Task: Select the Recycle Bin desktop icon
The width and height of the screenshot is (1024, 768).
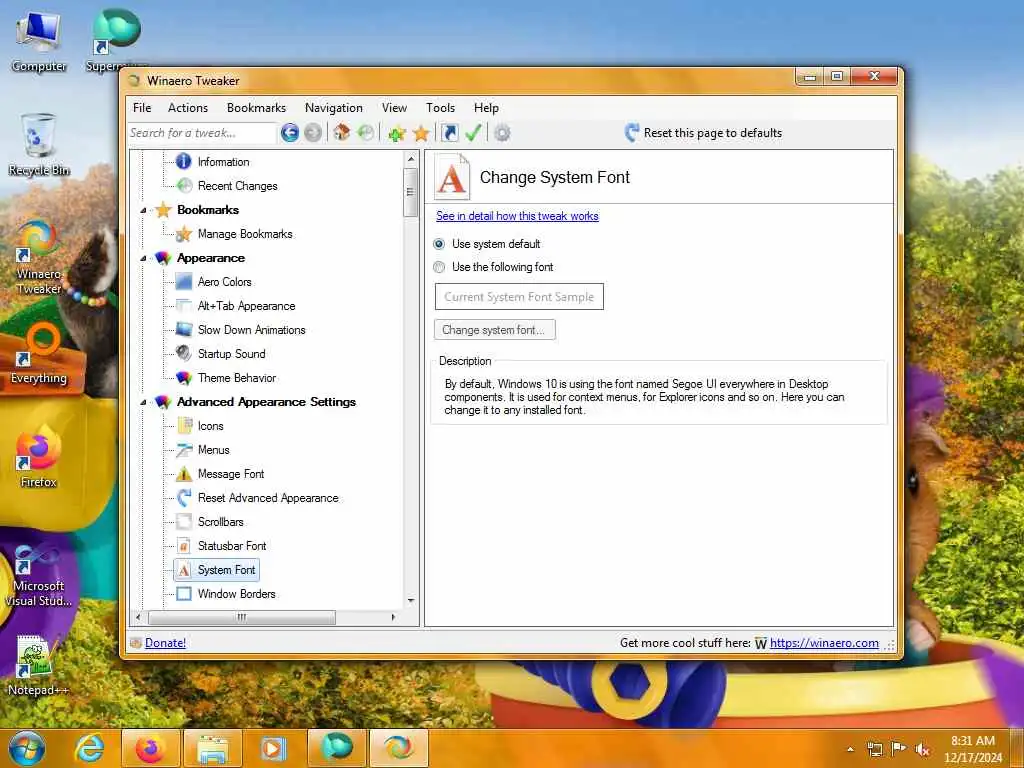Action: [x=39, y=145]
